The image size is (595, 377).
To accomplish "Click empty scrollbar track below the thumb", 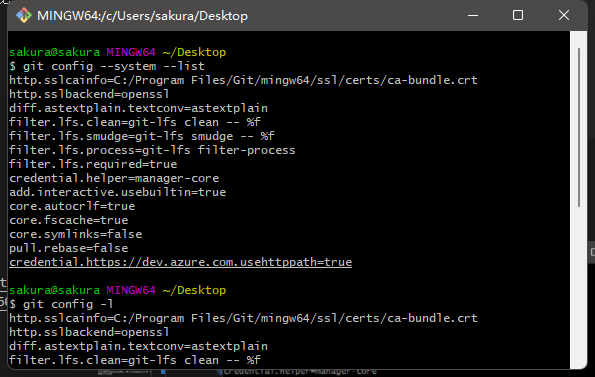I will tap(579, 288).
